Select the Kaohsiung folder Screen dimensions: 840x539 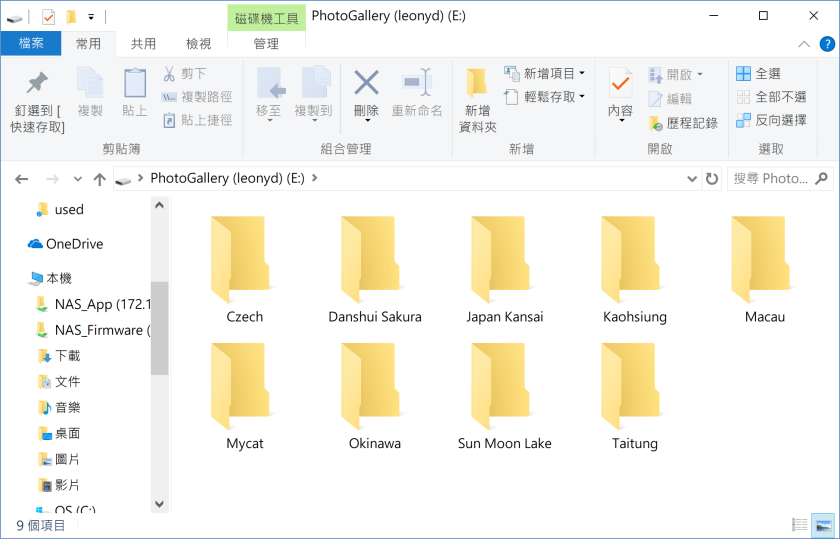(x=635, y=271)
